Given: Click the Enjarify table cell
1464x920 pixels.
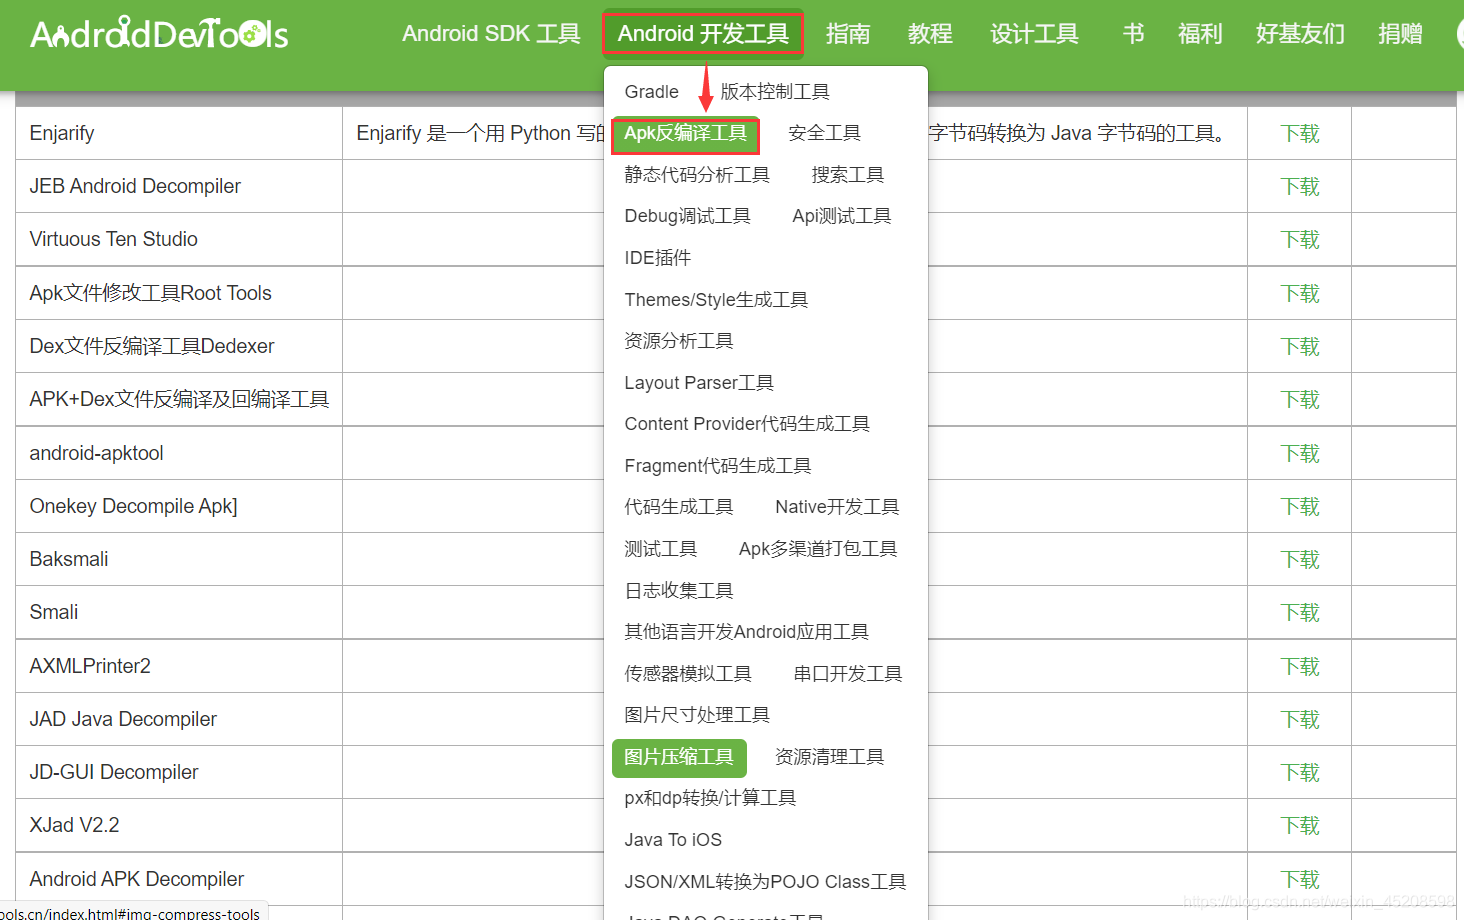Looking at the screenshot, I should pos(179,133).
